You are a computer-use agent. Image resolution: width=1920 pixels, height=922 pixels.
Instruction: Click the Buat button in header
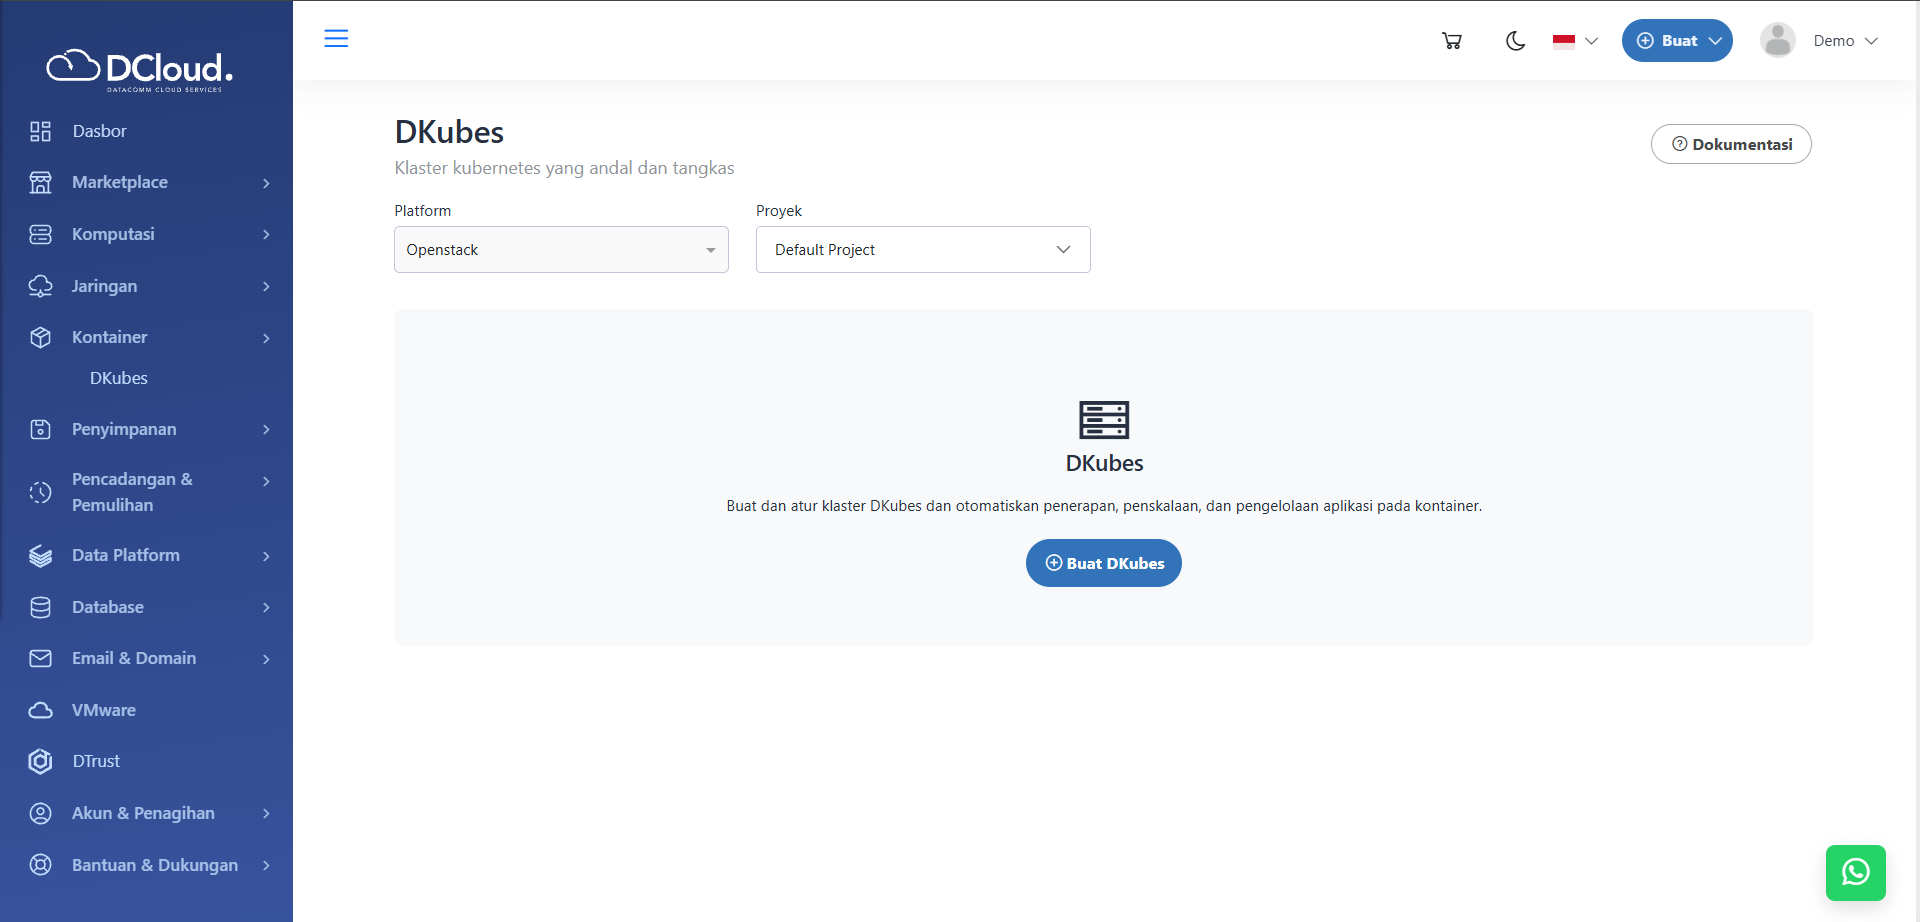tap(1676, 41)
